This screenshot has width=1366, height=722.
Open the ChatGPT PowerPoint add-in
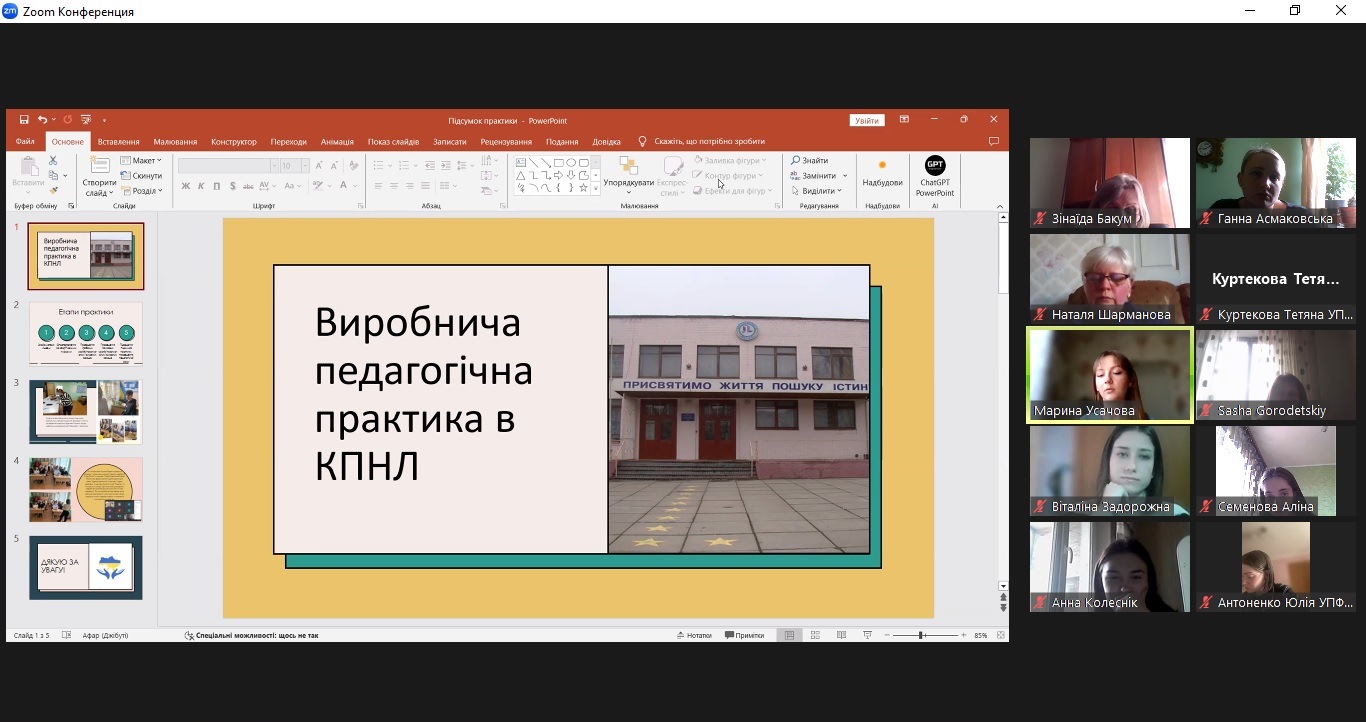[x=935, y=176]
